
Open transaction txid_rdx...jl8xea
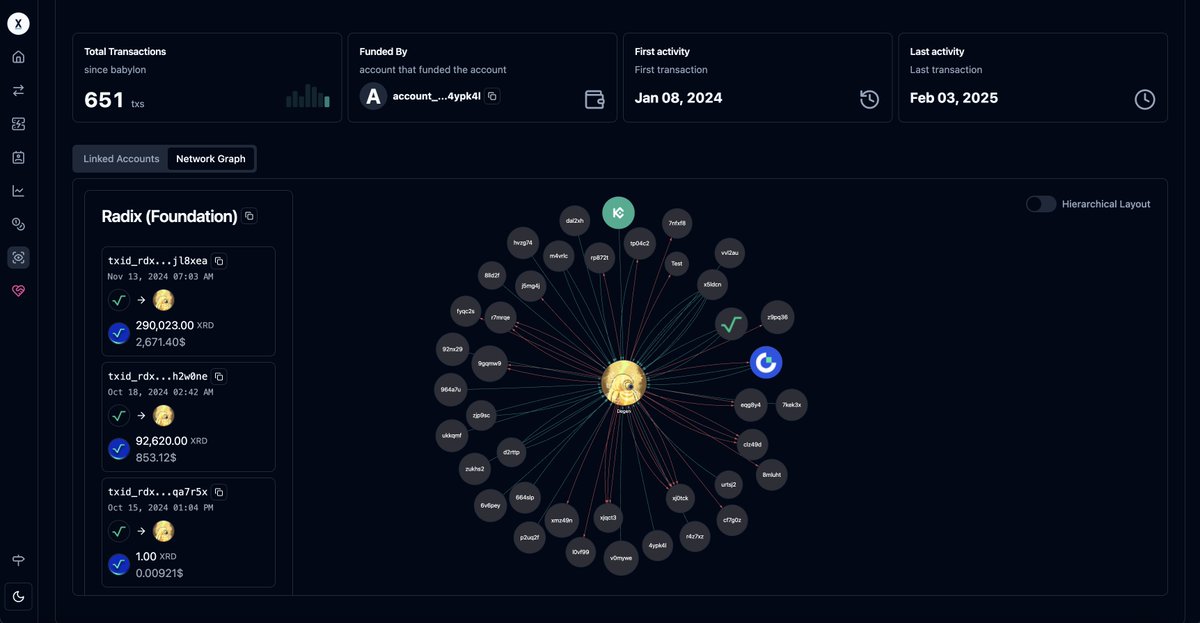(x=158, y=261)
